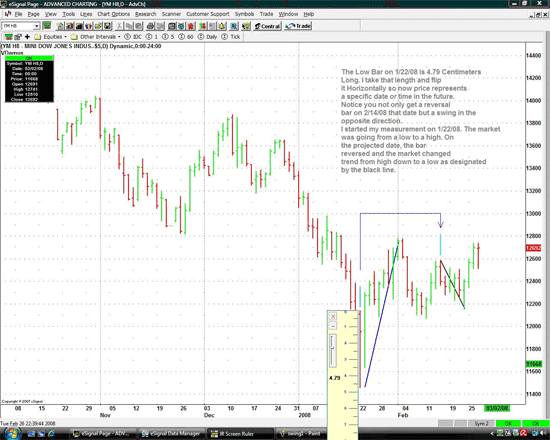Image resolution: width=550 pixels, height=440 pixels.
Task: Open the Tools menu
Action: click(69, 14)
